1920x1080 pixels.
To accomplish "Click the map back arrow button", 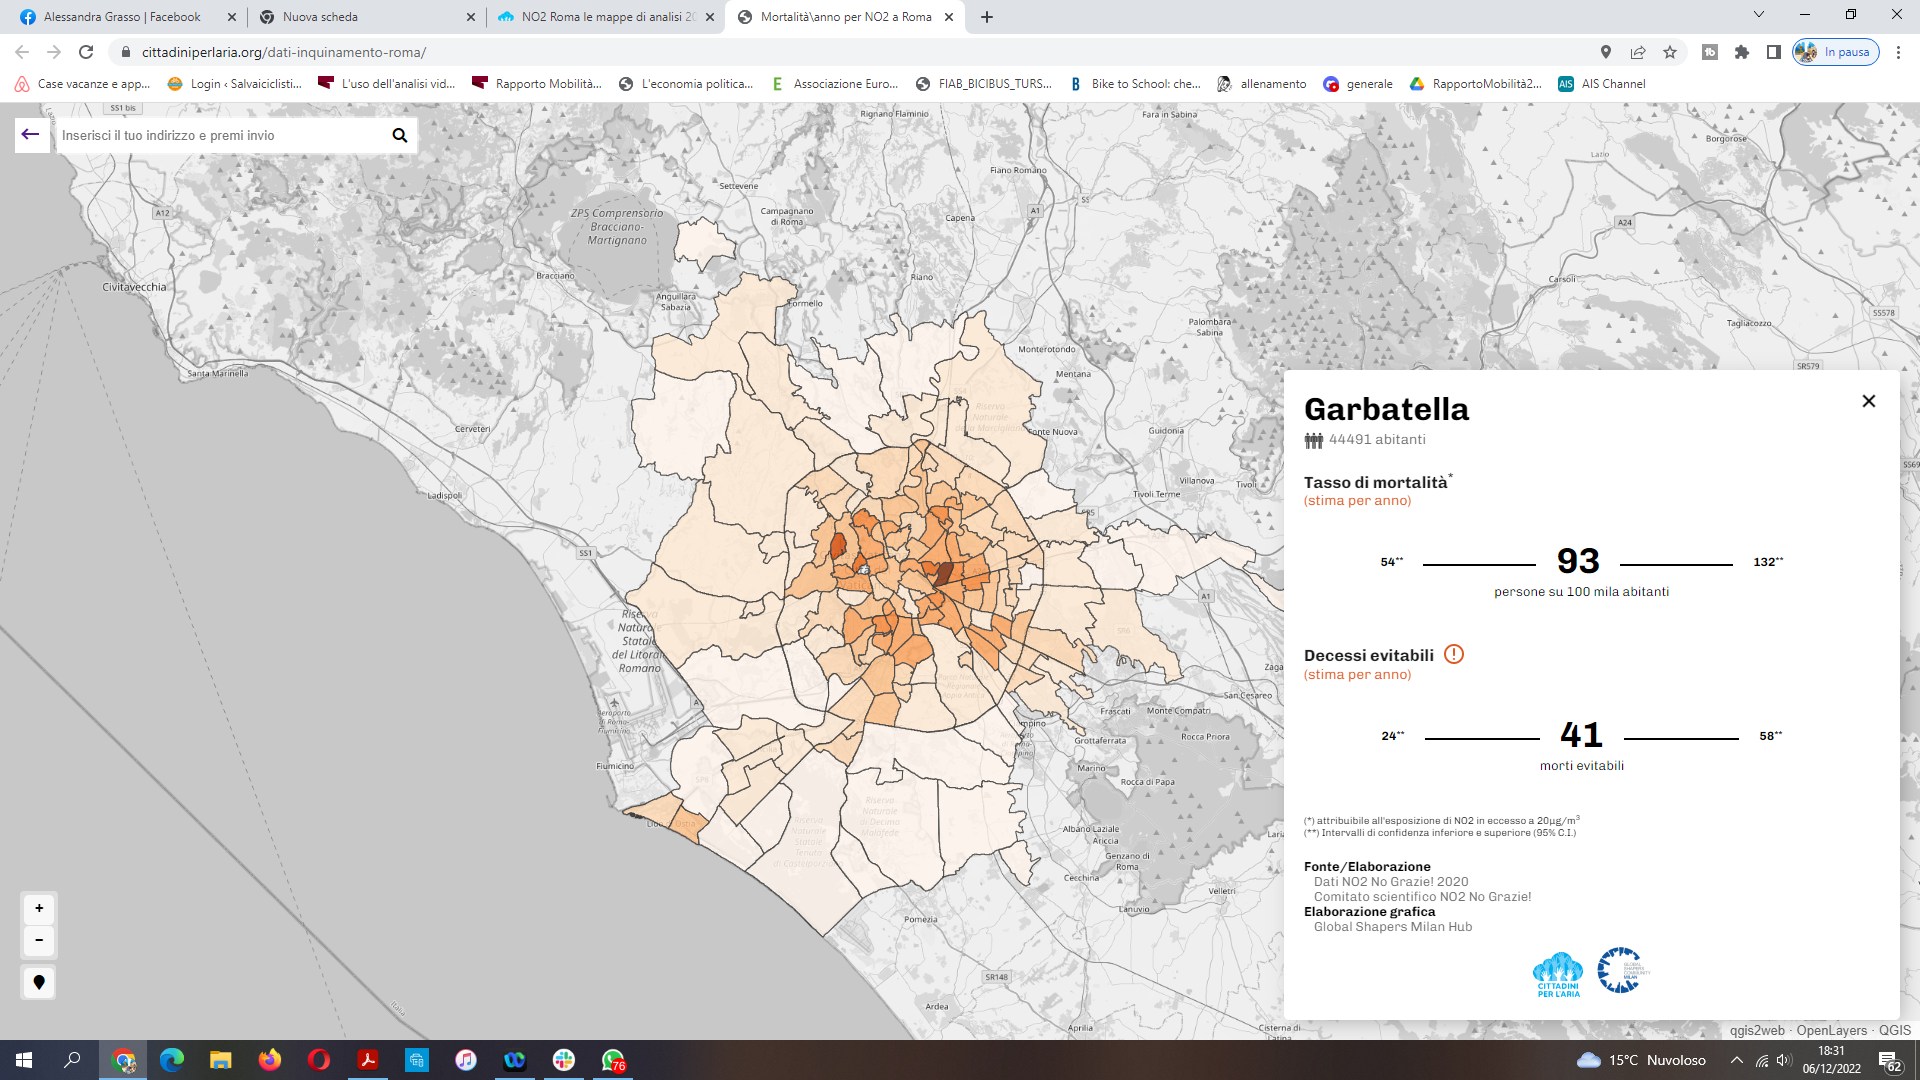I will click(31, 135).
